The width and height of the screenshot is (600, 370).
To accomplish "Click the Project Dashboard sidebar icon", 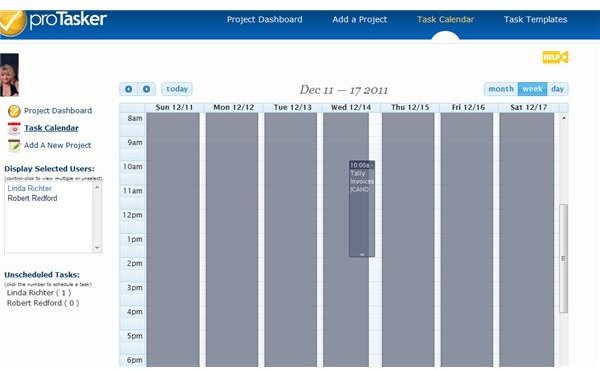I will [x=14, y=111].
